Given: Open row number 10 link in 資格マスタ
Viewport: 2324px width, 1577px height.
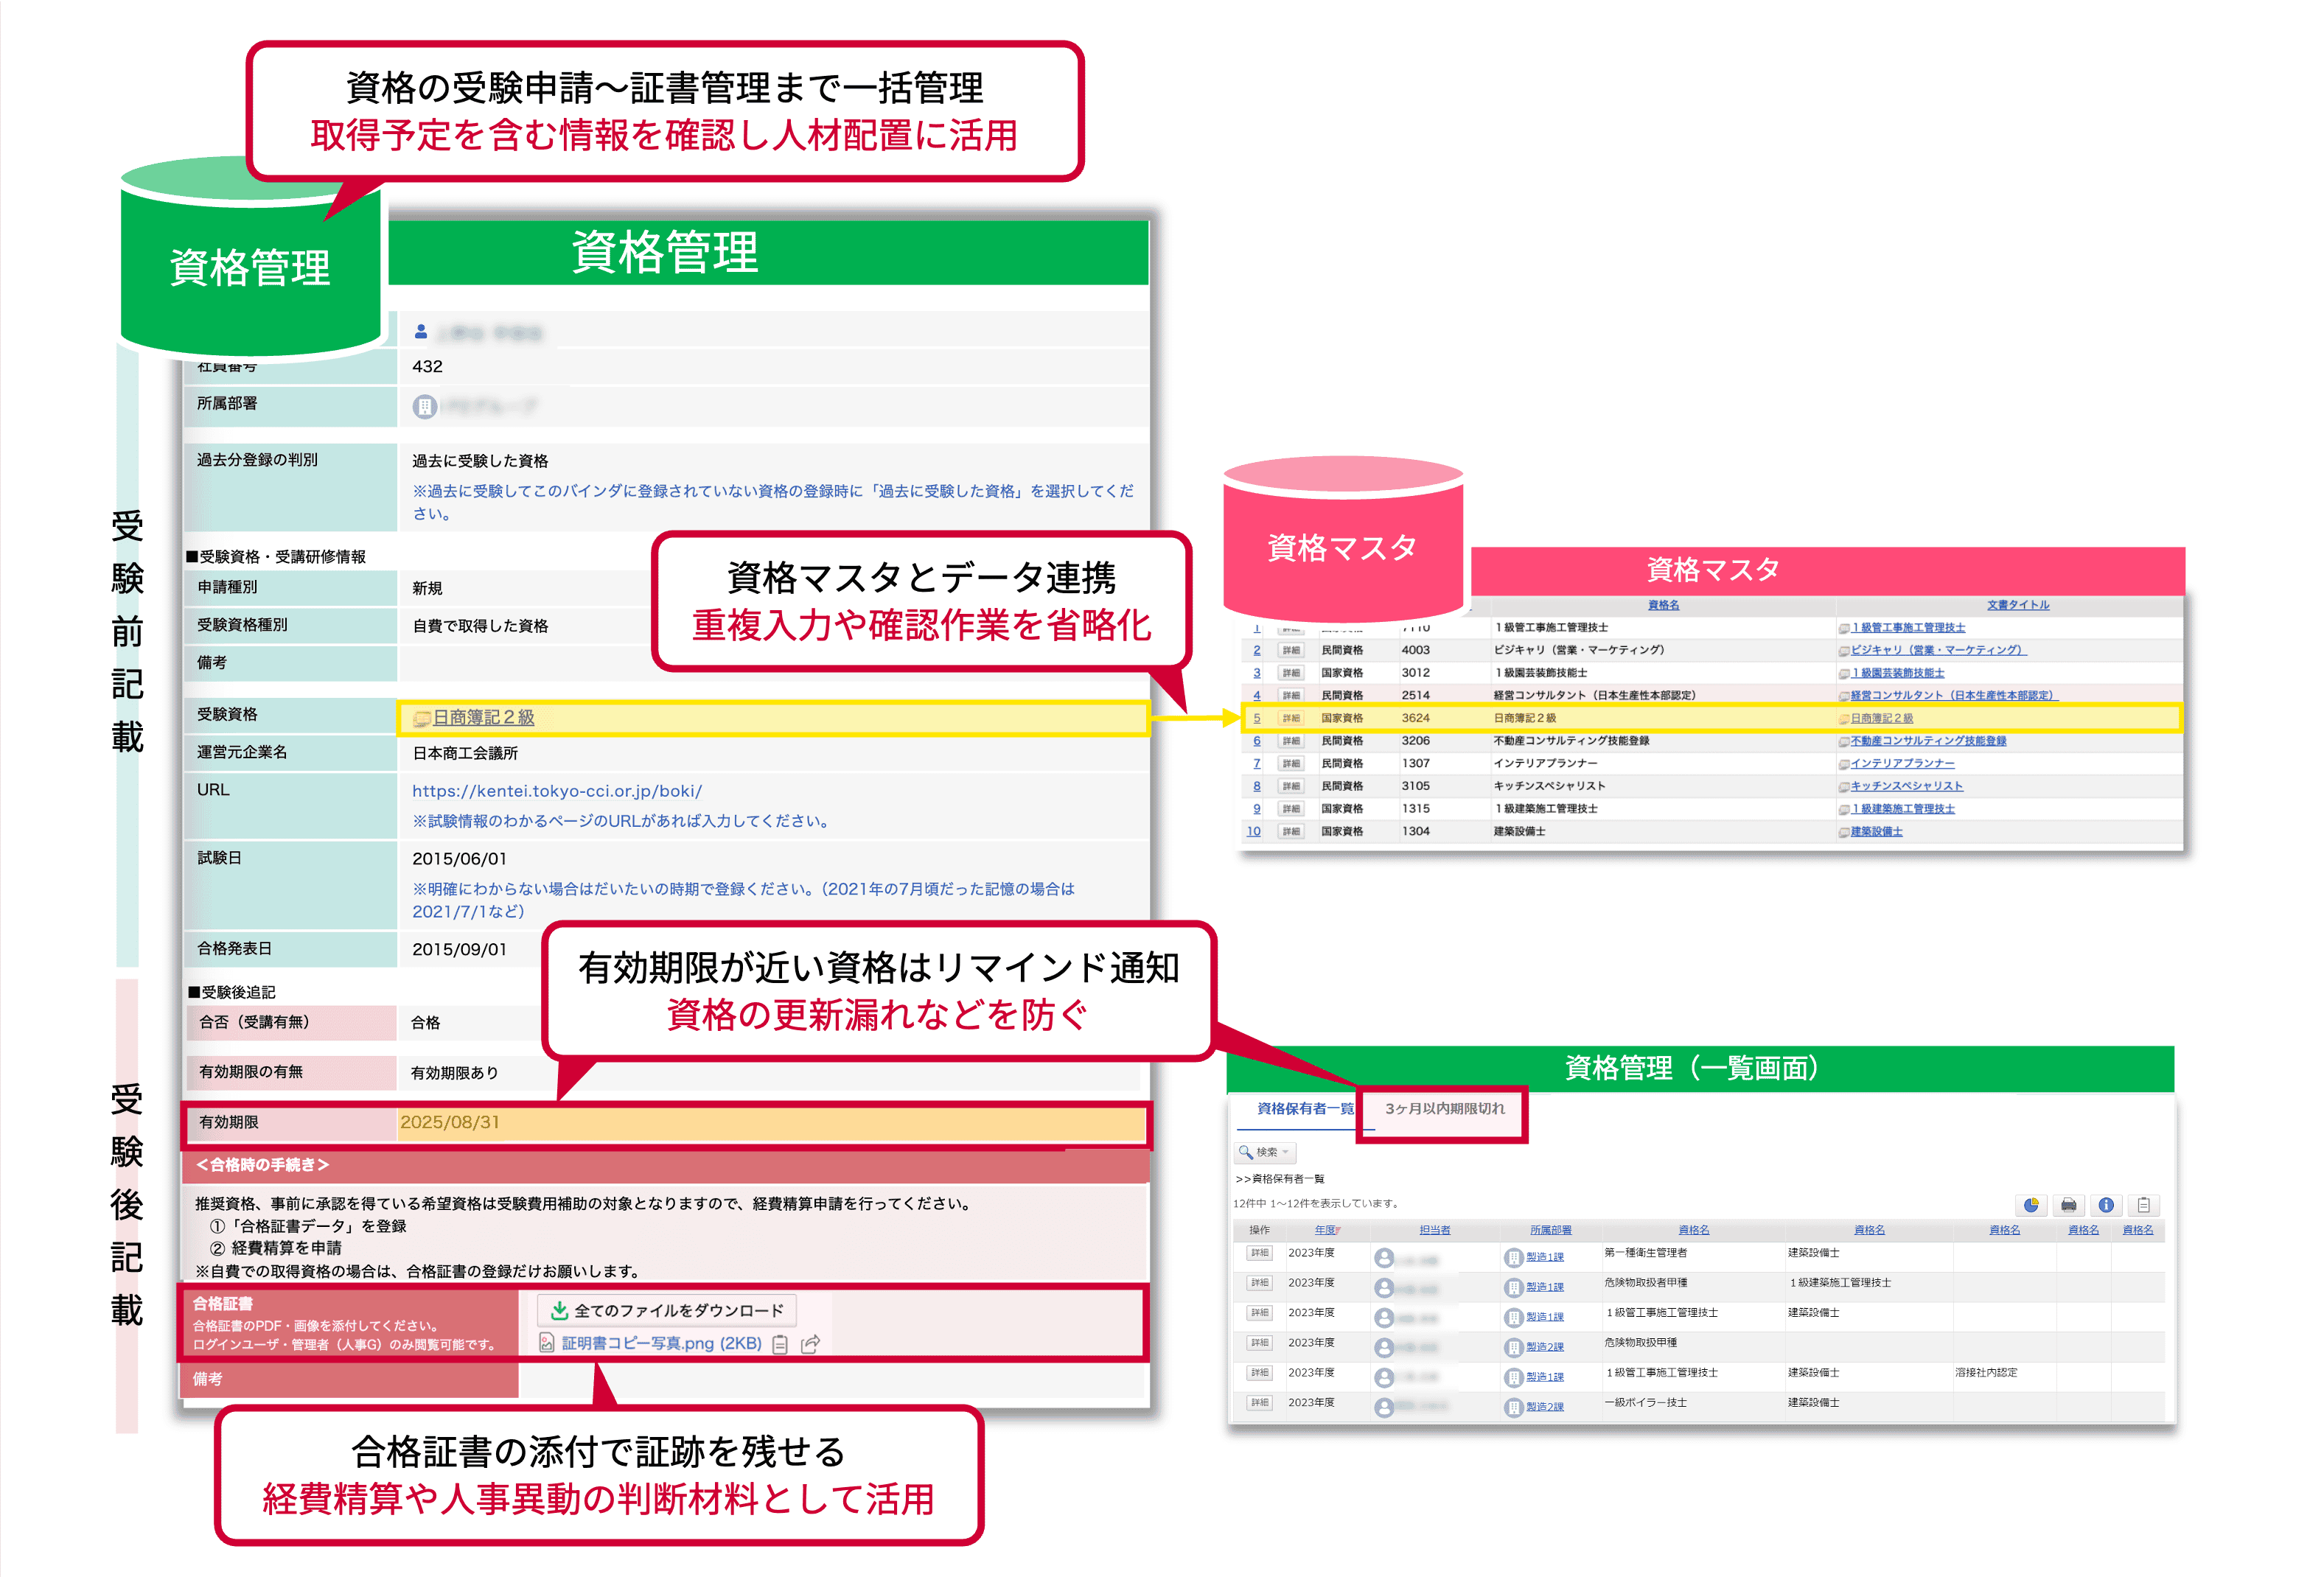Looking at the screenshot, I should 1254,831.
